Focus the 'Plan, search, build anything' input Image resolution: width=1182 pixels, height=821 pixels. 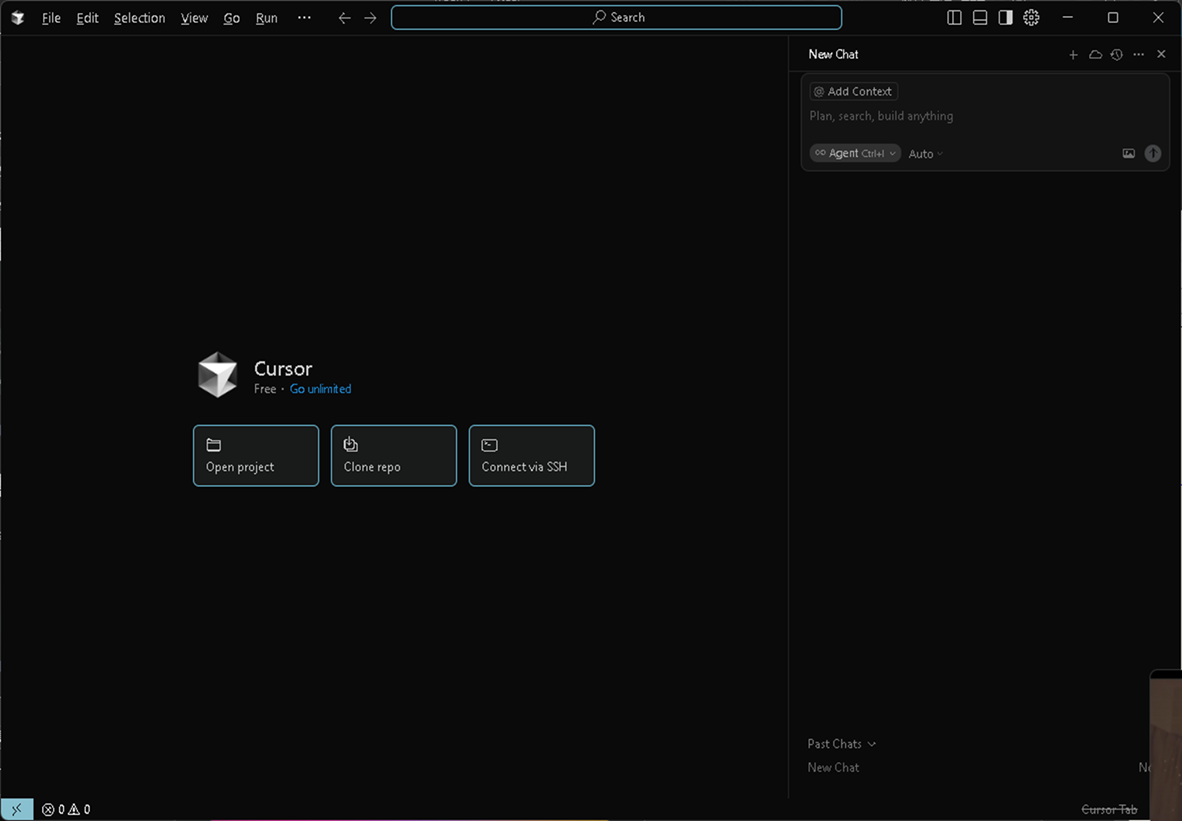tap(984, 116)
